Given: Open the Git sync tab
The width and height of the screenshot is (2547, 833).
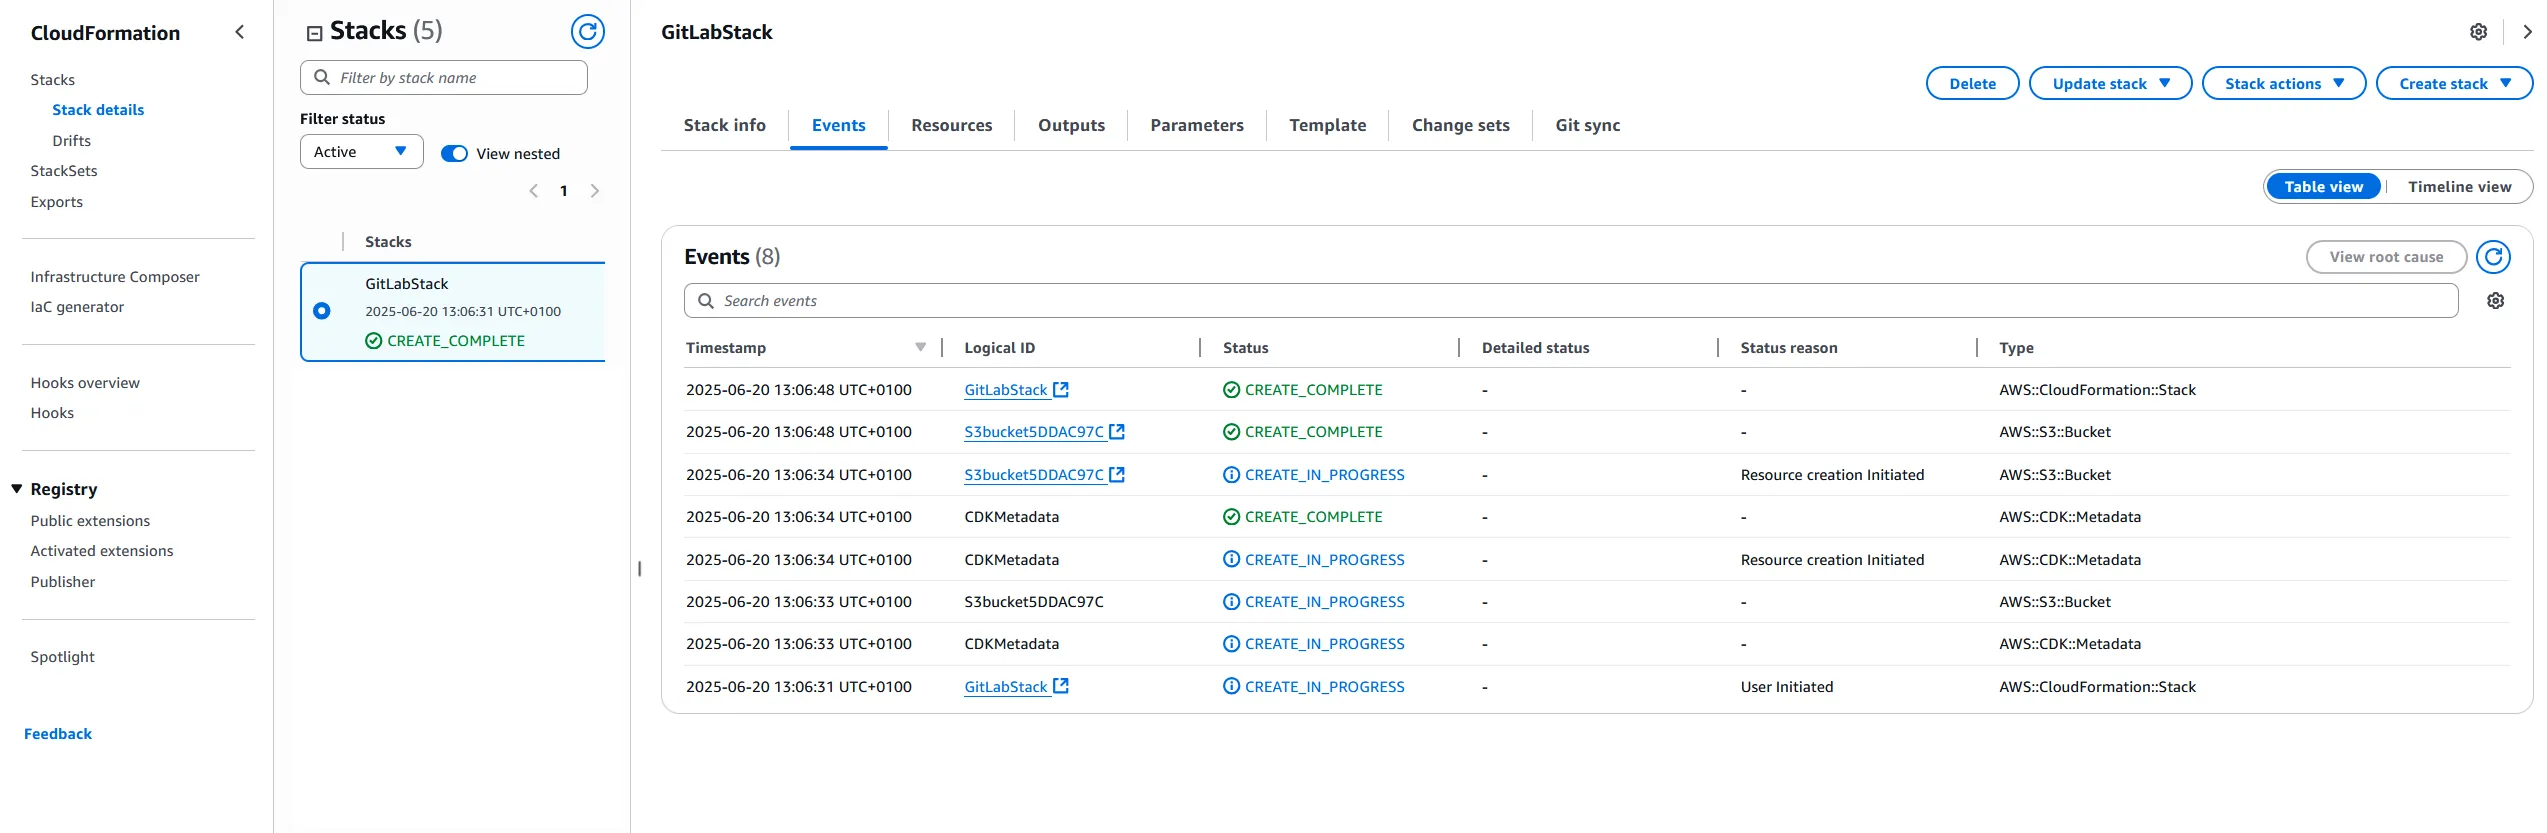Looking at the screenshot, I should click(x=1587, y=126).
